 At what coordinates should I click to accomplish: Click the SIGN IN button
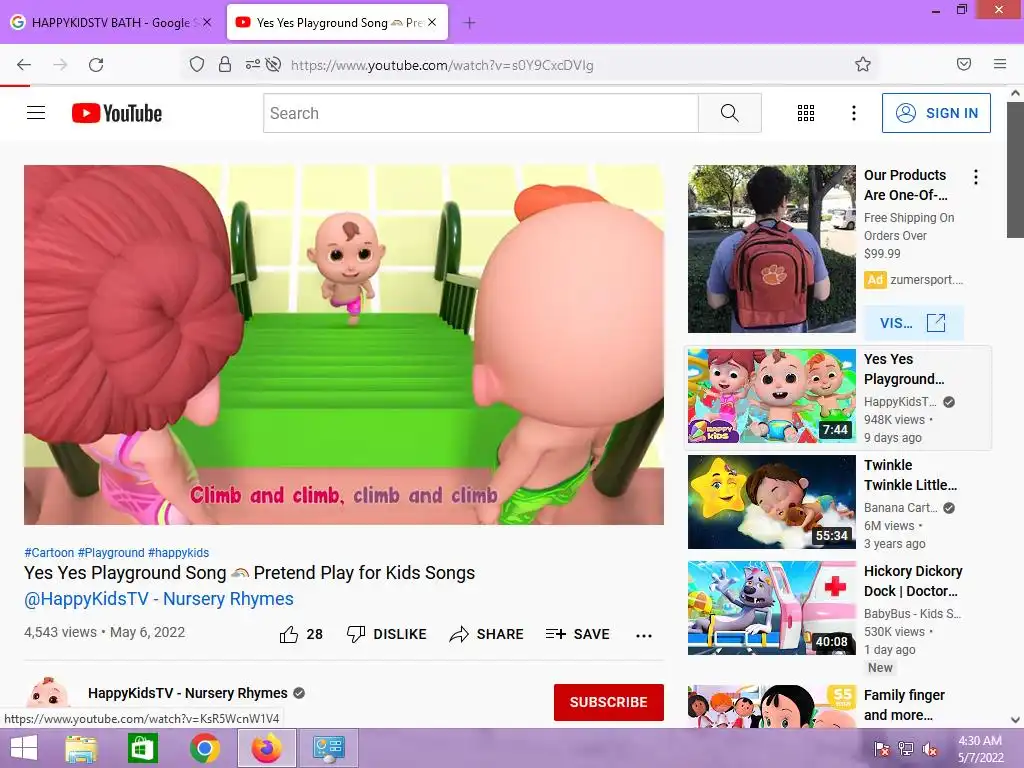click(x=936, y=113)
